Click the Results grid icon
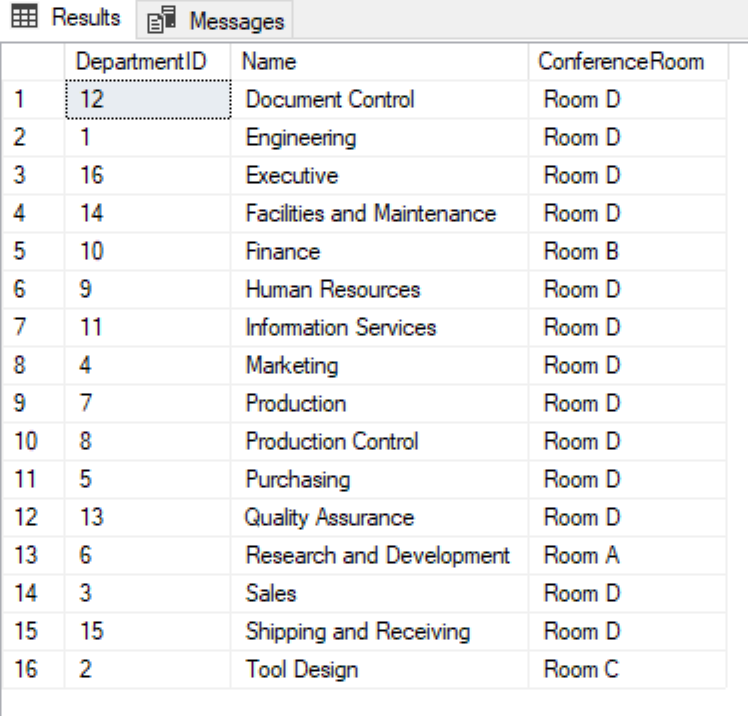The width and height of the screenshot is (748, 716). tap(24, 17)
